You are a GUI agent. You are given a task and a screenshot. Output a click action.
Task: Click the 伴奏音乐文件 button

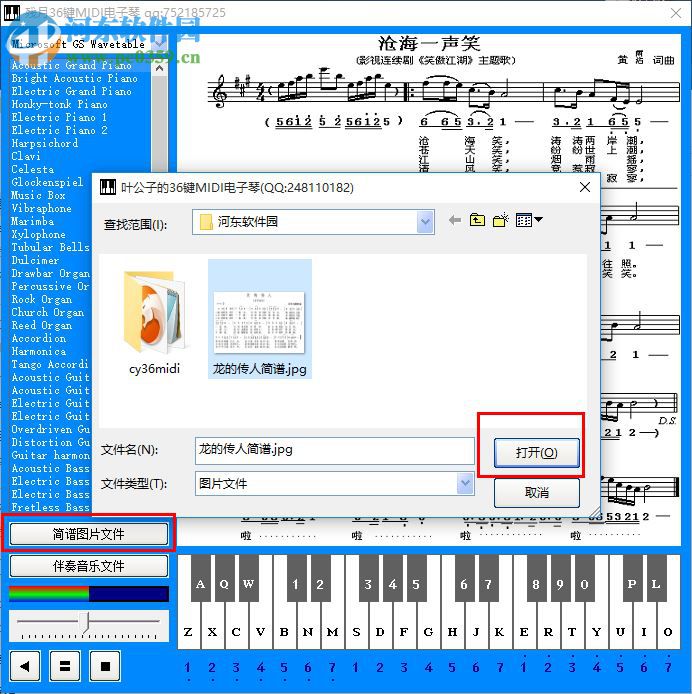click(89, 566)
